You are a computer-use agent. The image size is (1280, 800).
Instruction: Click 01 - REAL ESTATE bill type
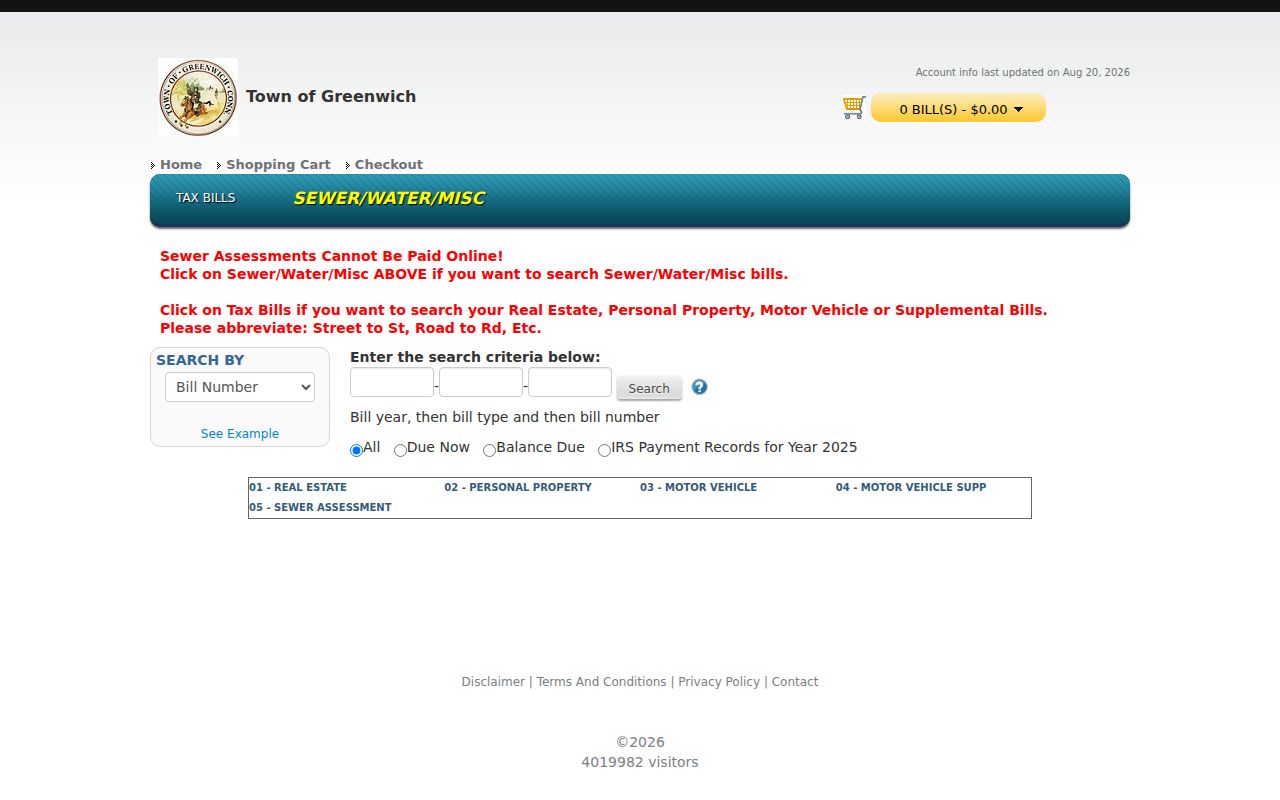[298, 487]
